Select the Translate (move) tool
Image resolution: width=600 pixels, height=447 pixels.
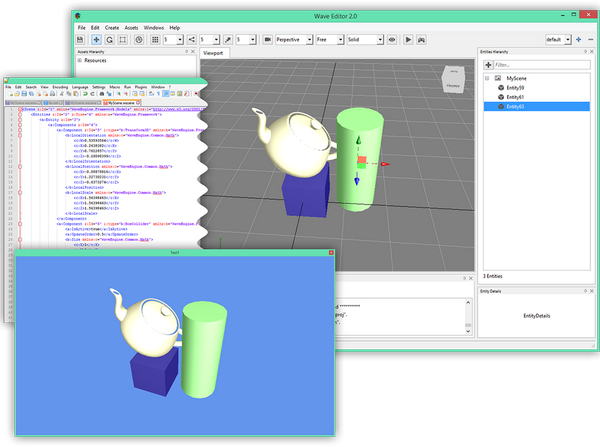pos(96,39)
